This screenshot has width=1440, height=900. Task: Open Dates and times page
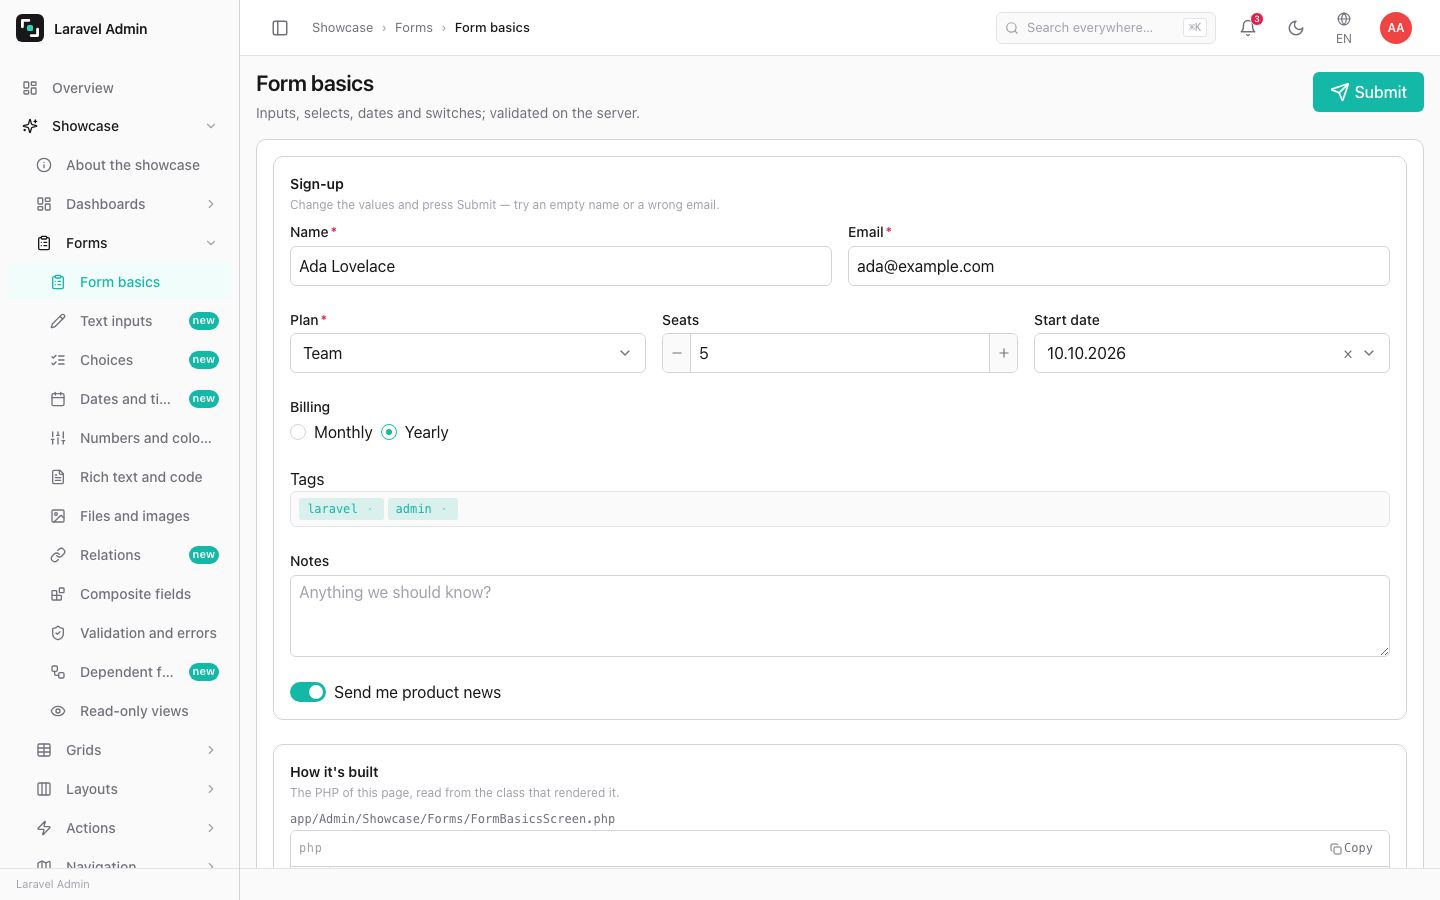[x=120, y=399]
